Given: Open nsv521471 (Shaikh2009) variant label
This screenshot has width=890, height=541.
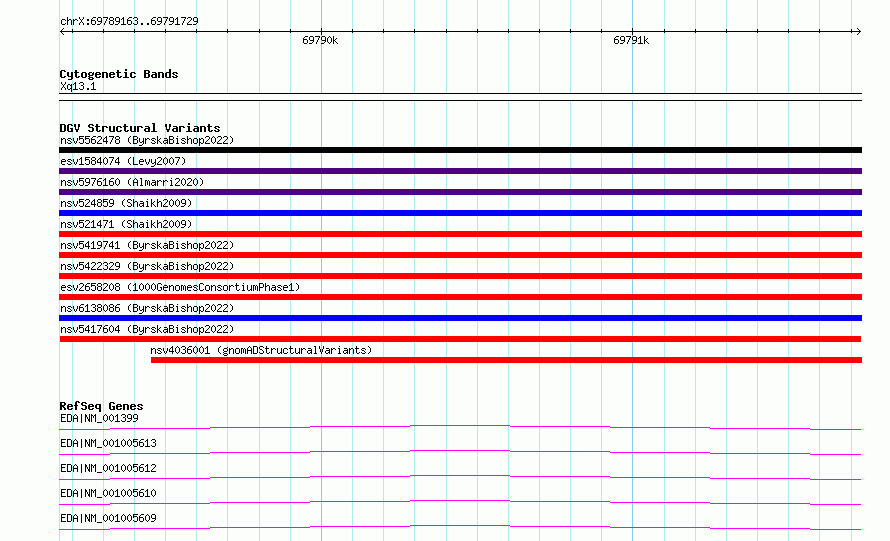Looking at the screenshot, I should (126, 224).
